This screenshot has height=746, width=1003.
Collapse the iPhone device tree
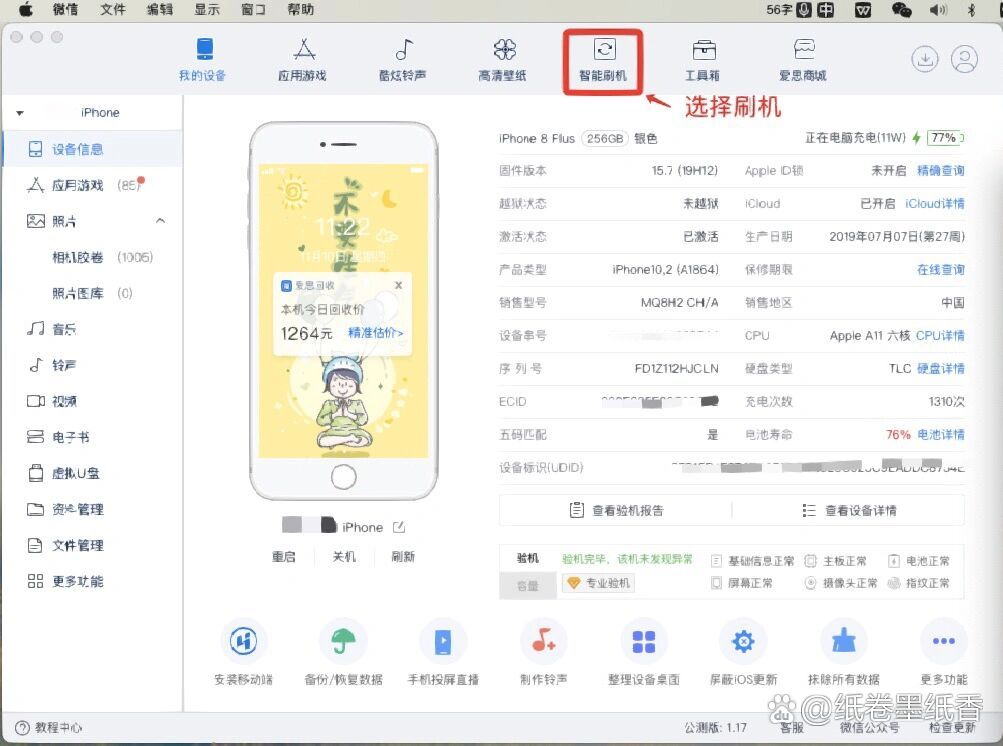click(20, 113)
